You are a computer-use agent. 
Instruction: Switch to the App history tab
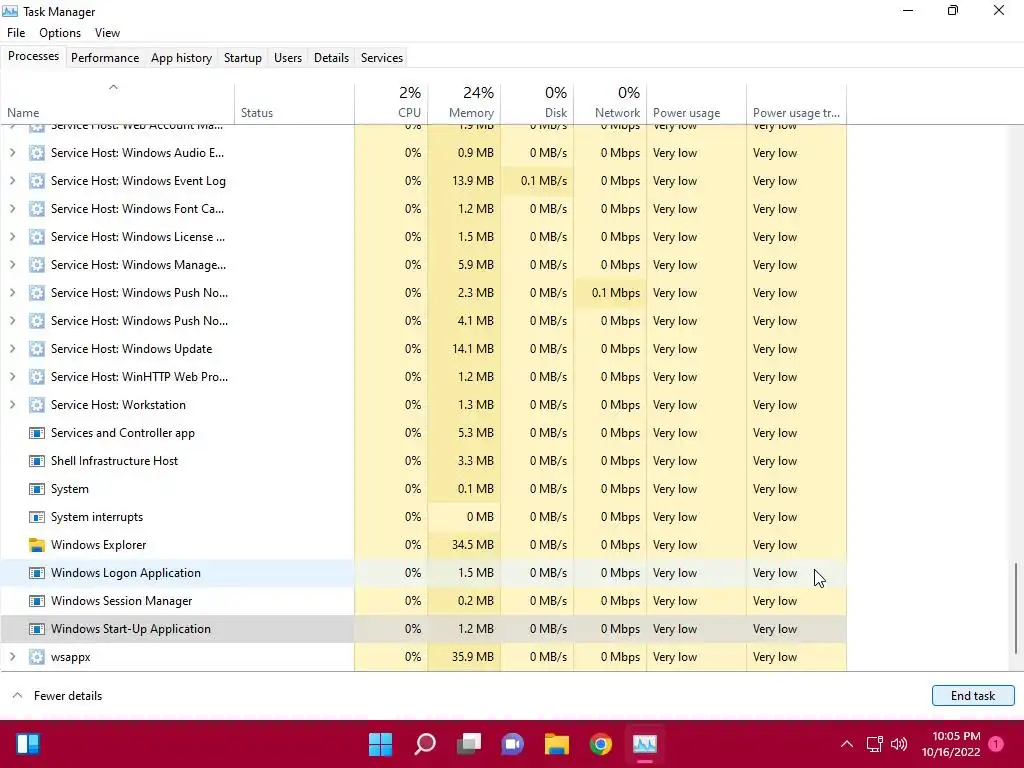pos(182,57)
